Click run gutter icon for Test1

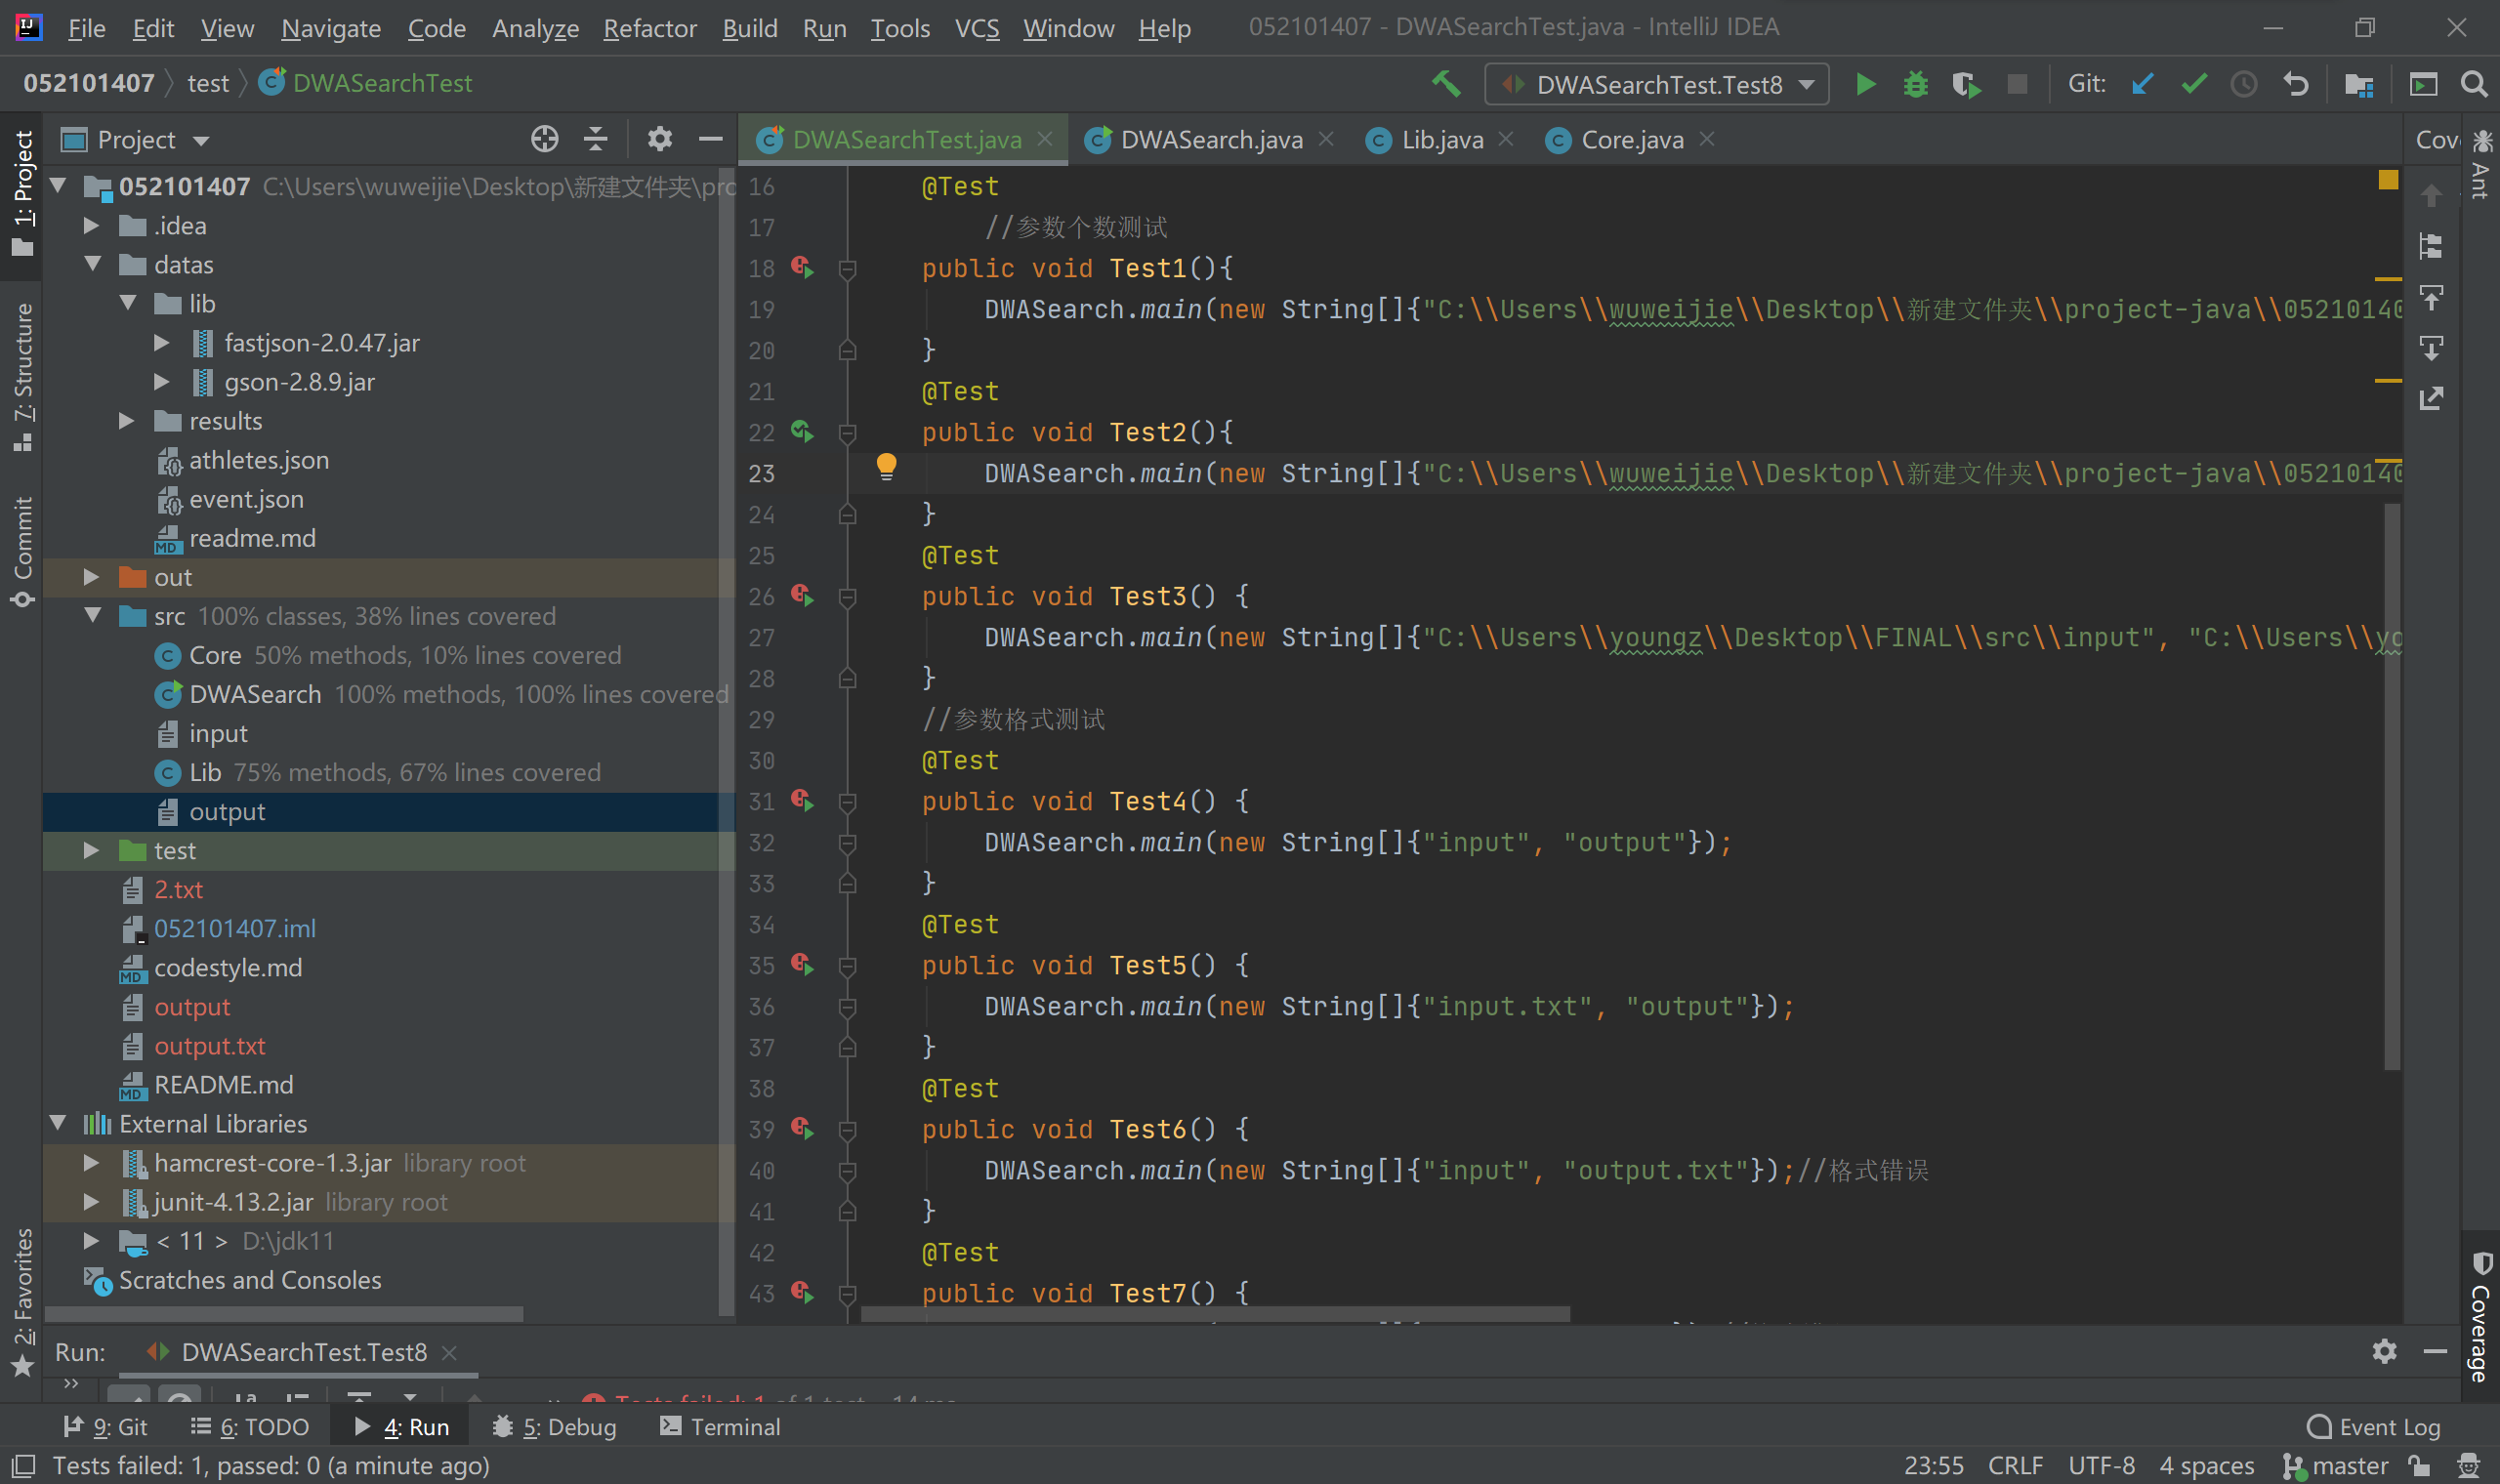pos(802,267)
